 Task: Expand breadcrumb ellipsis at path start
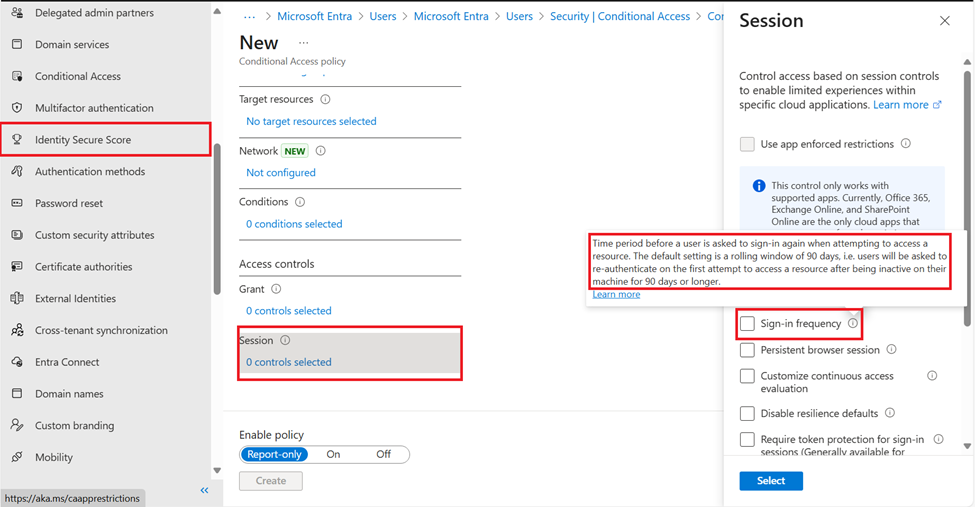pos(249,17)
